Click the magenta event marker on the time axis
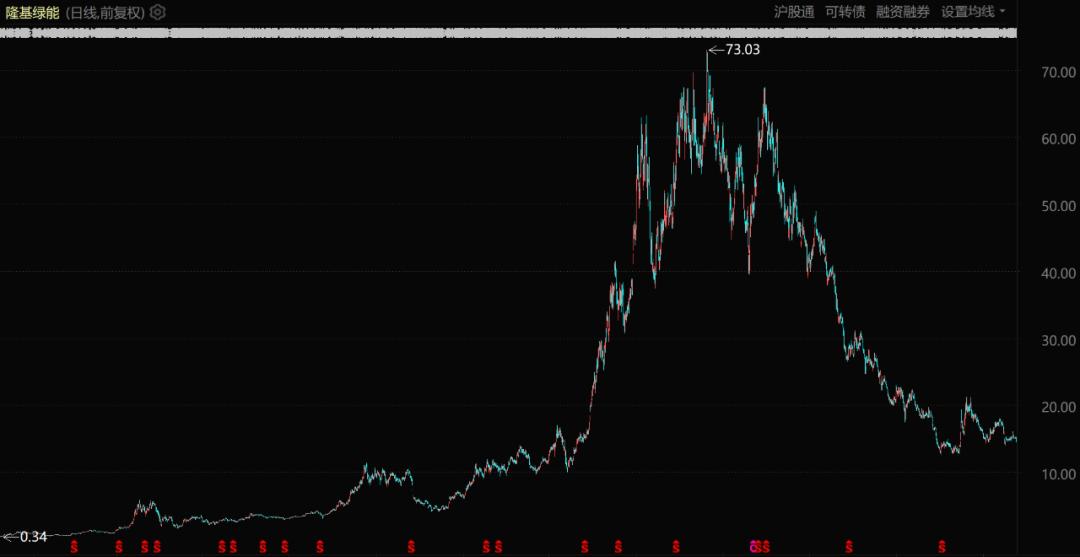This screenshot has width=1080, height=557. pos(754,547)
